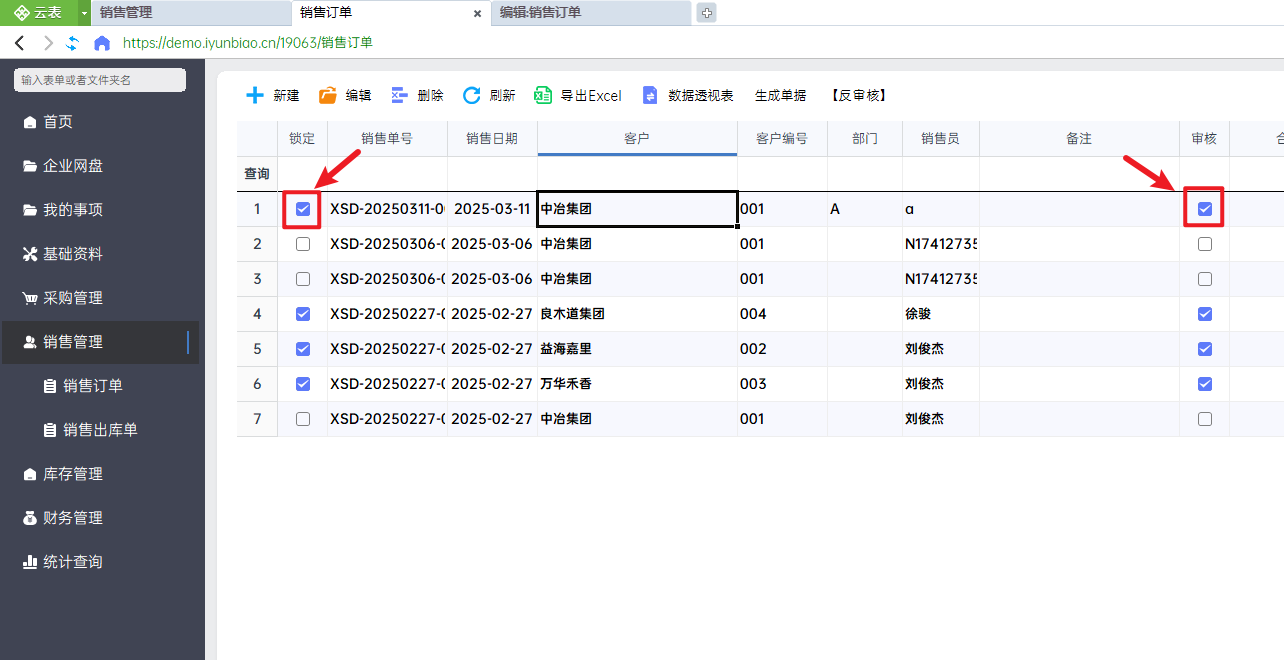The width and height of the screenshot is (1284, 660).
Task: Click the 刷新 circular arrow icon
Action: coord(472,95)
